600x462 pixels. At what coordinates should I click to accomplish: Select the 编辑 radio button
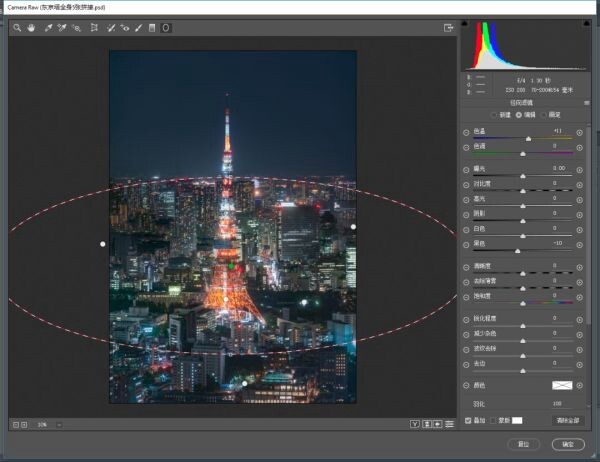pyautogui.click(x=519, y=115)
